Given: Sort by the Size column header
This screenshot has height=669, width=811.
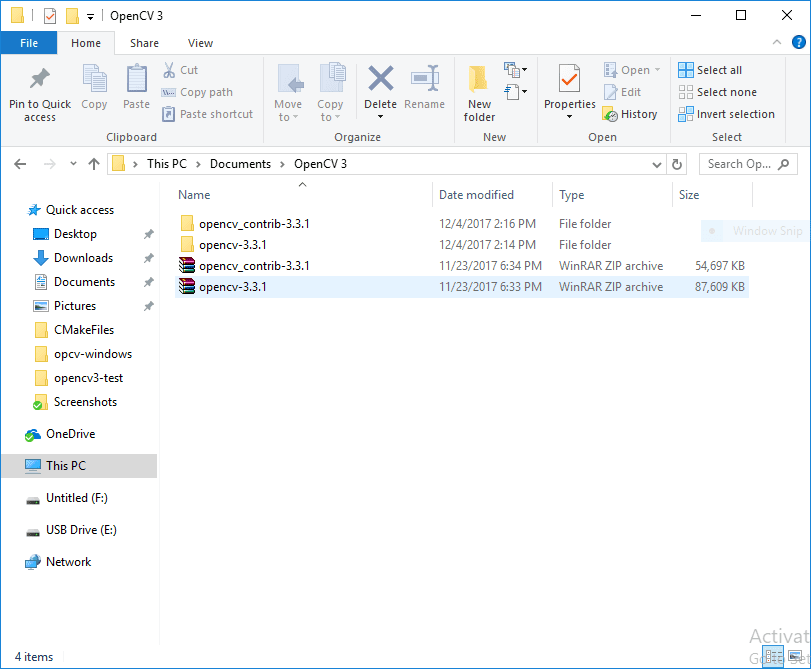Looking at the screenshot, I should pos(713,195).
